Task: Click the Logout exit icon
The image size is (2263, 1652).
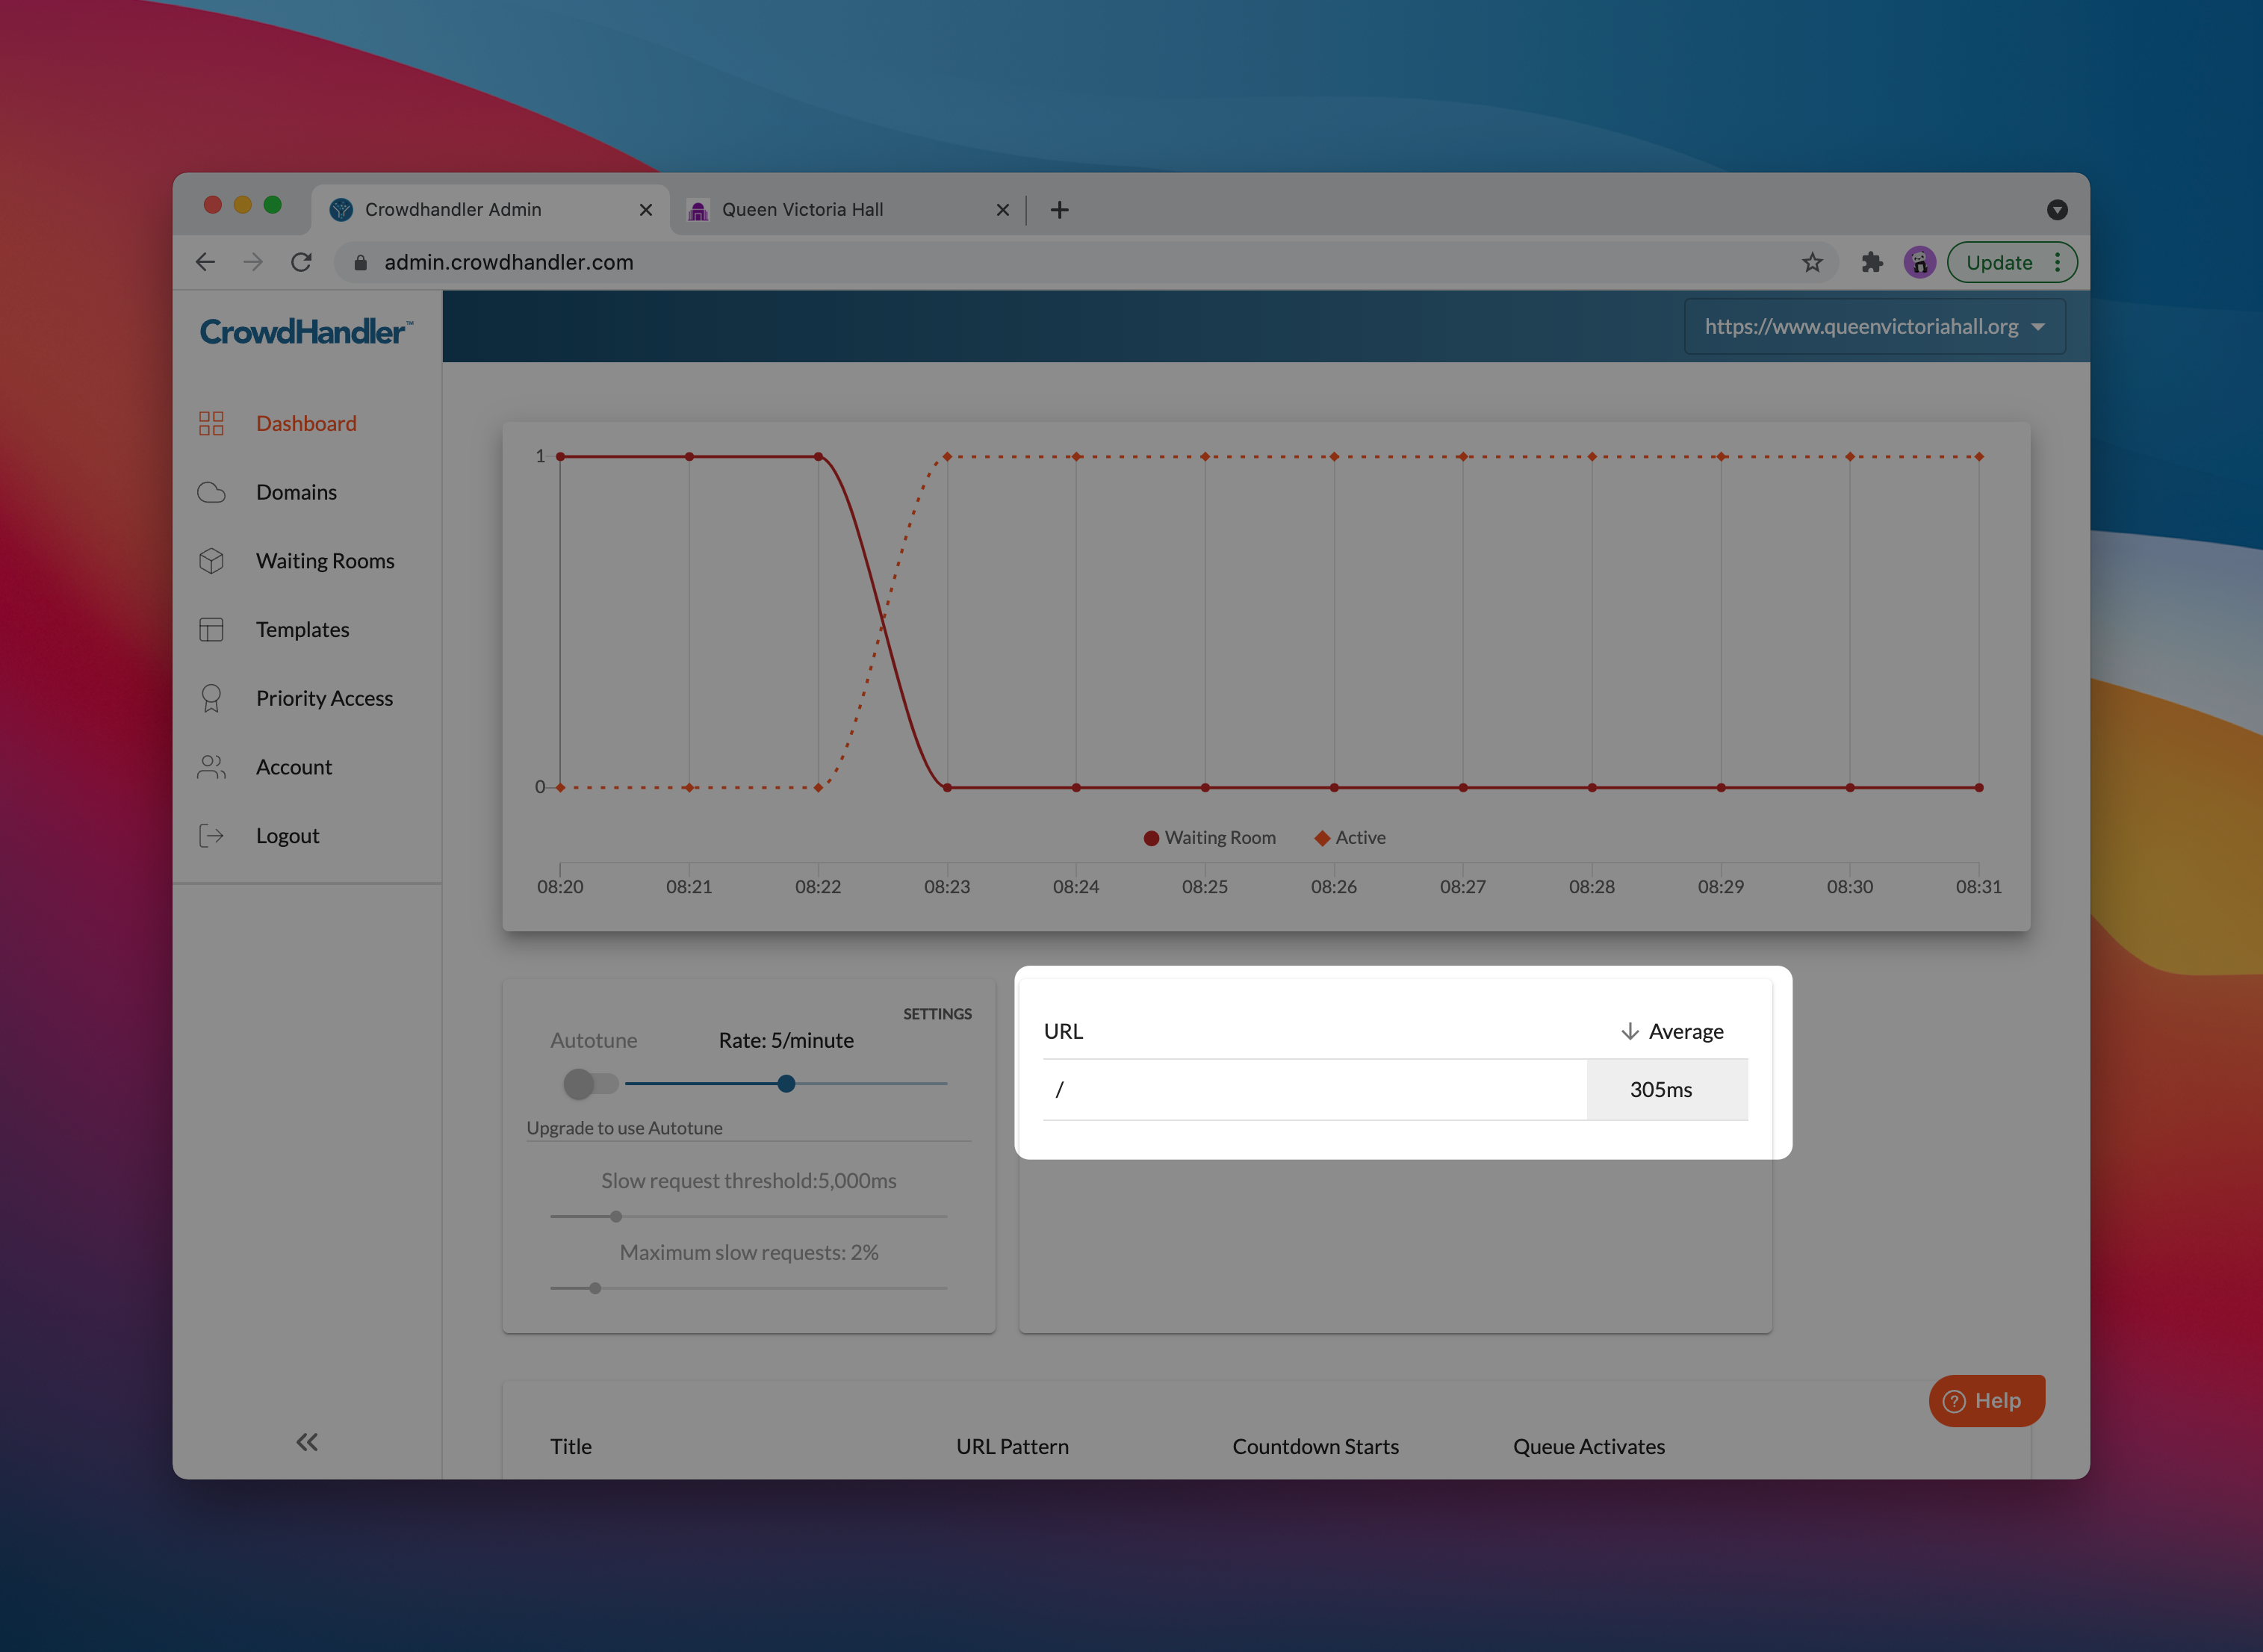Action: click(x=211, y=836)
